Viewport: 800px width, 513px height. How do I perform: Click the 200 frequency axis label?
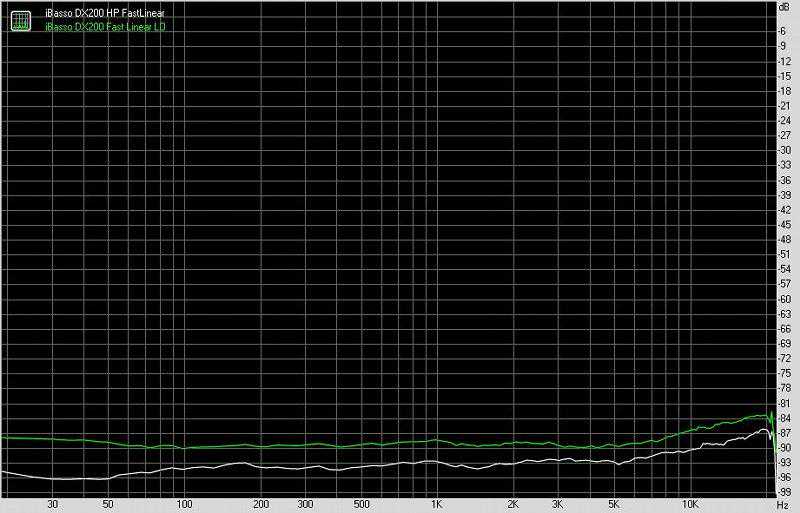click(260, 505)
